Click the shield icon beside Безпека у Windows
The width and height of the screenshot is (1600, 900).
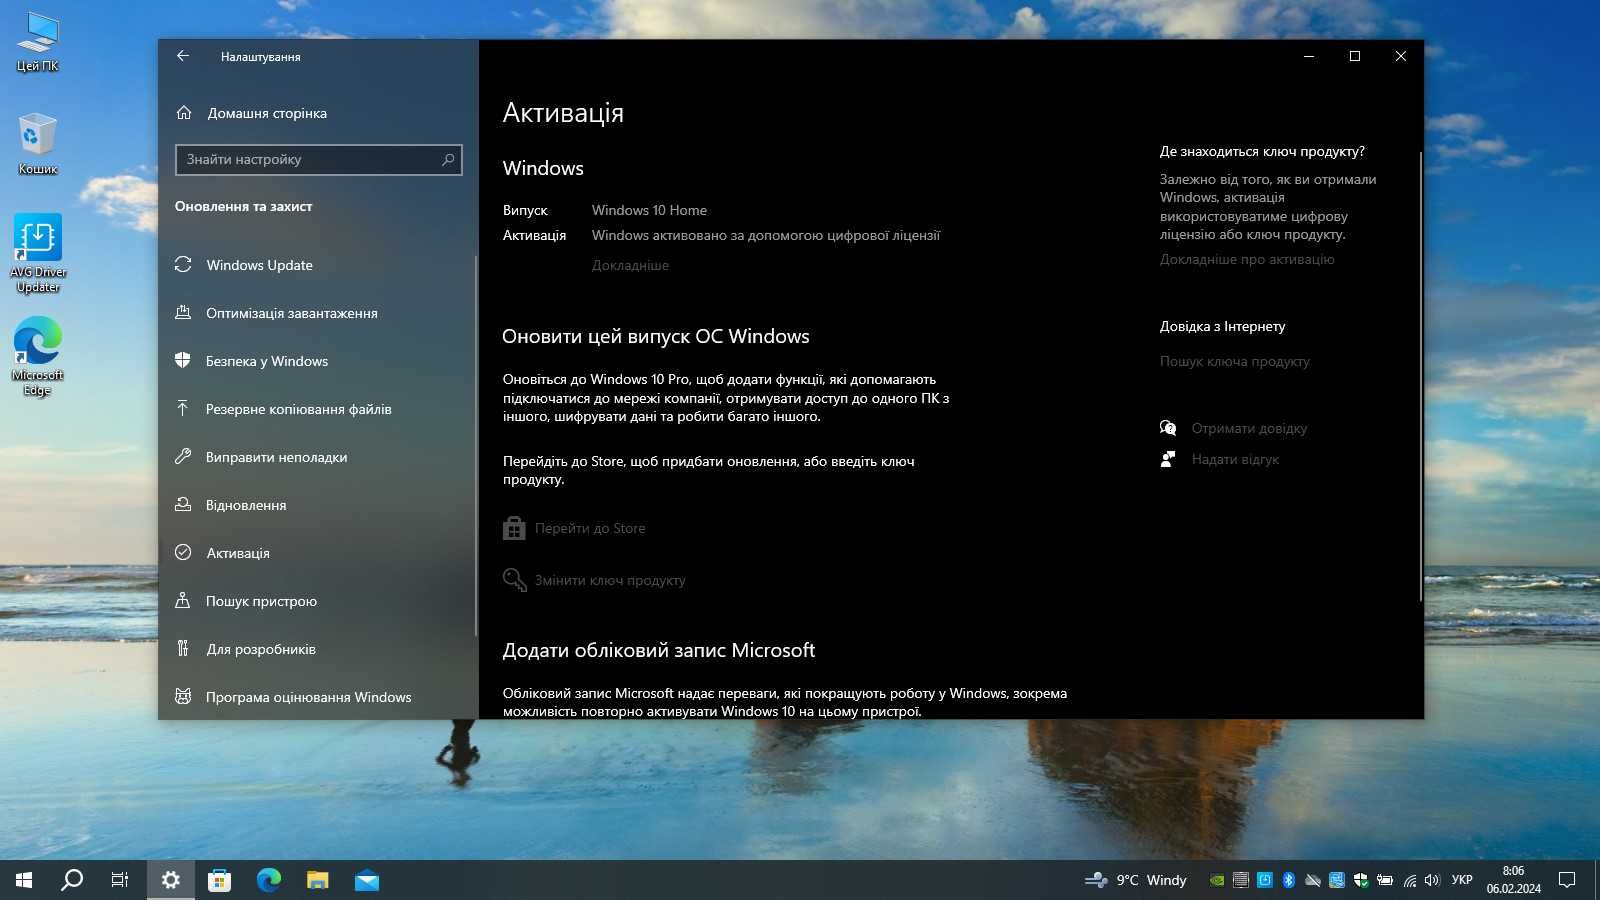pos(183,360)
